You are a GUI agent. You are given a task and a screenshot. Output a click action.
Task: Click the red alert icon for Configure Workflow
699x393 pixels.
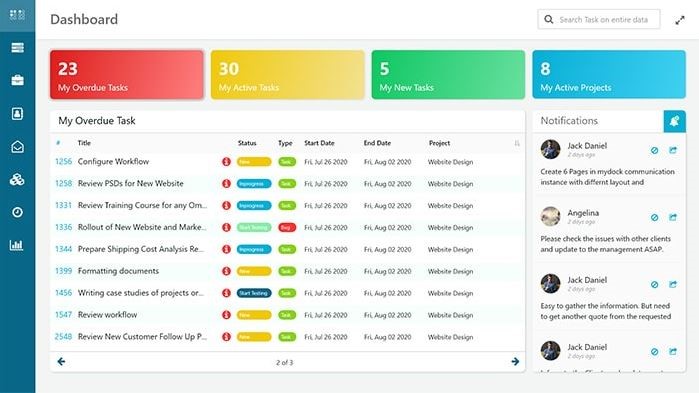tap(226, 162)
